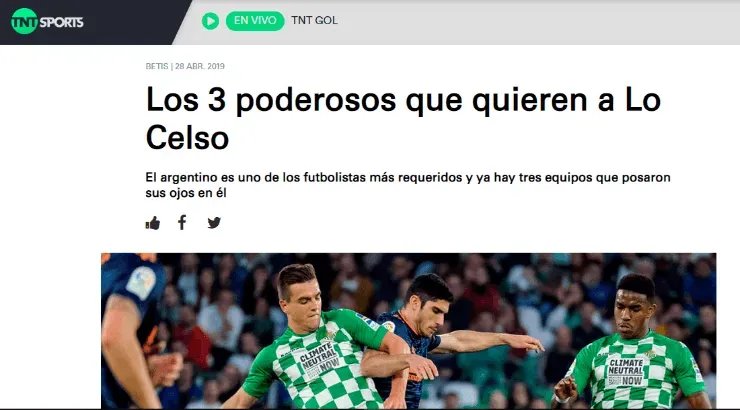Share the article on Facebook
The image size is (740, 410).
coord(182,222)
